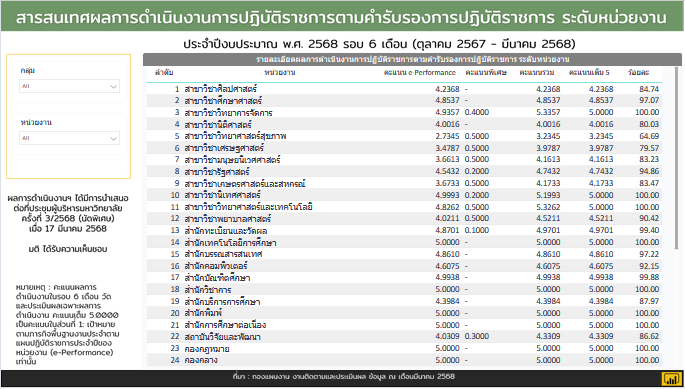The height and width of the screenshot is (389, 685).
Task: Select row สถาบันวิจัยและพัฒนา
Action: click(404, 337)
